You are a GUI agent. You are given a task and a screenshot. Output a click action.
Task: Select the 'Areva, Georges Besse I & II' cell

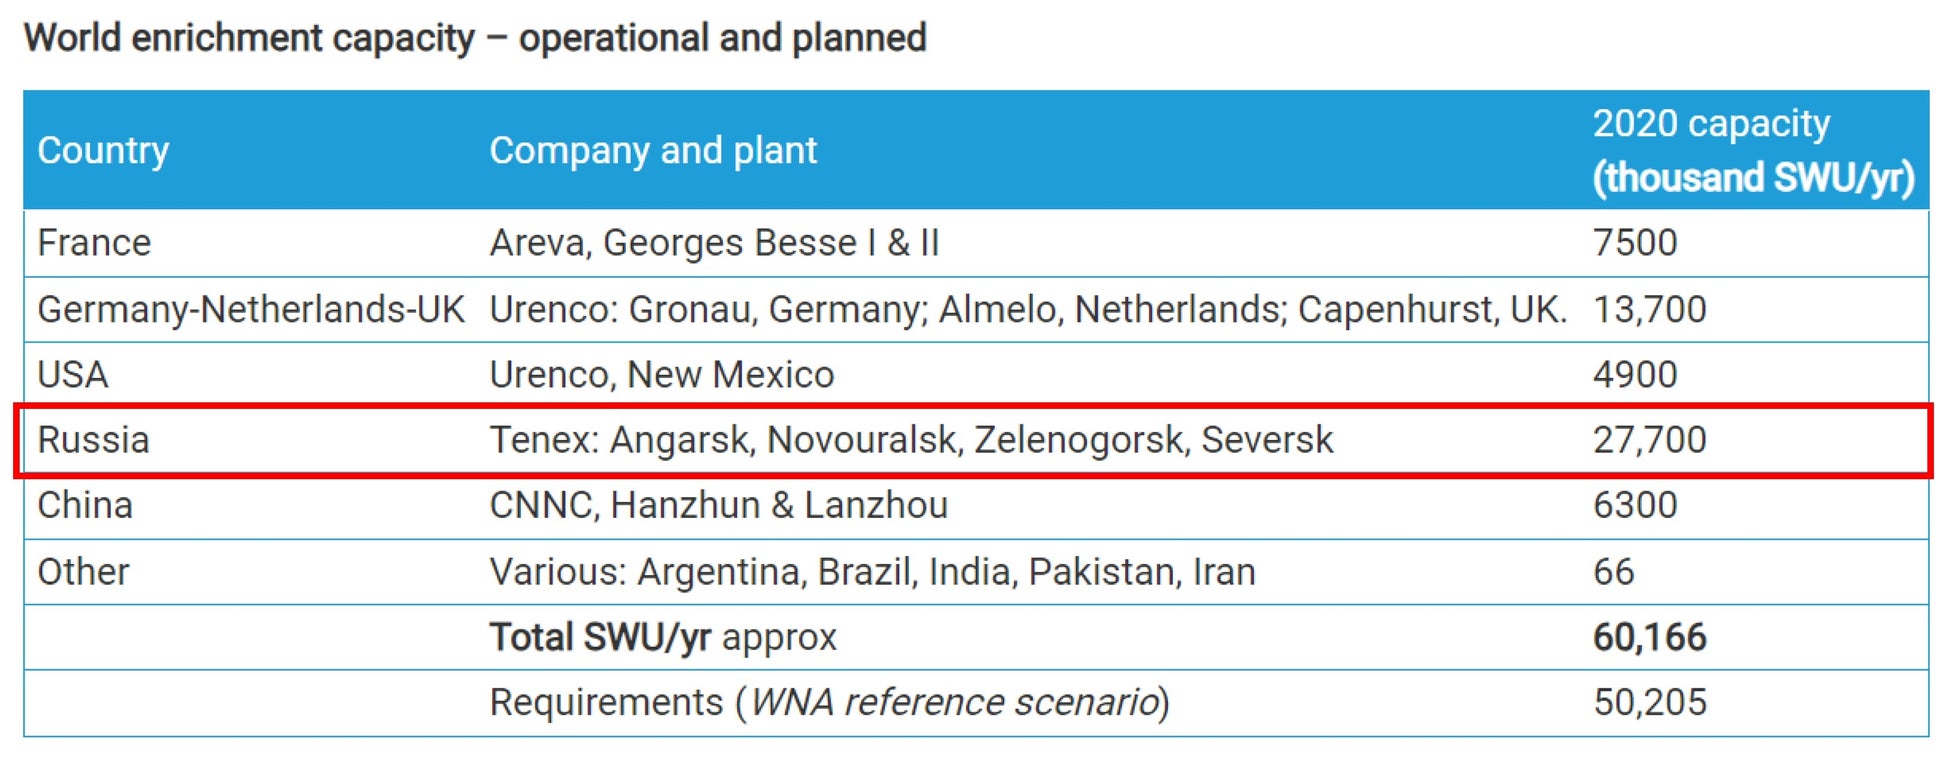[x=714, y=243]
